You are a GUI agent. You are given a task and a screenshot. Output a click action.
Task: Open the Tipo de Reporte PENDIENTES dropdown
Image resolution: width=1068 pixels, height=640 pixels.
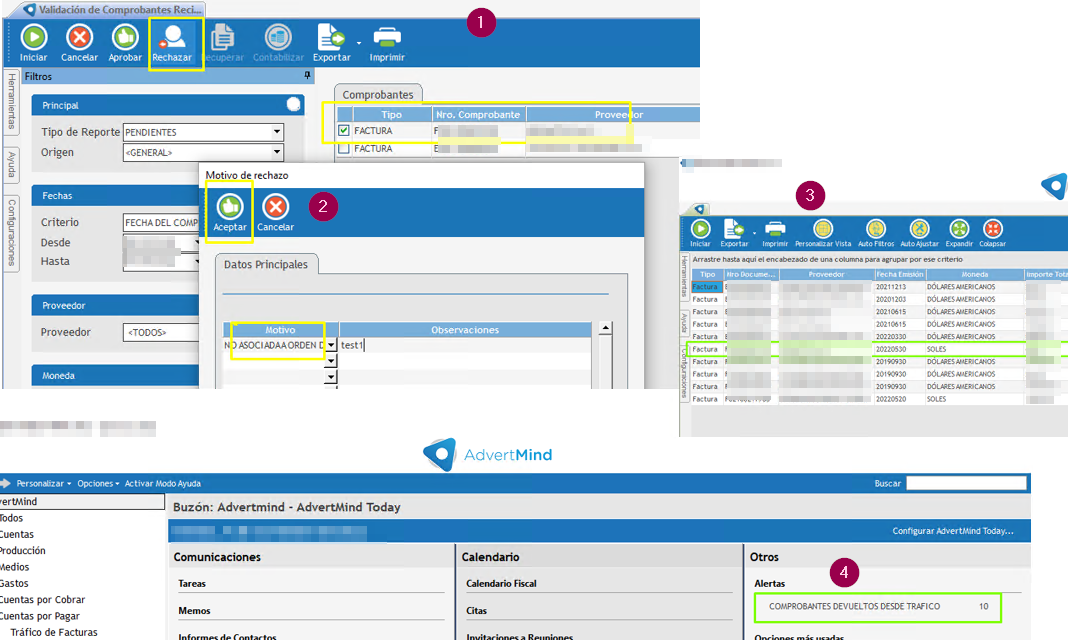(277, 131)
